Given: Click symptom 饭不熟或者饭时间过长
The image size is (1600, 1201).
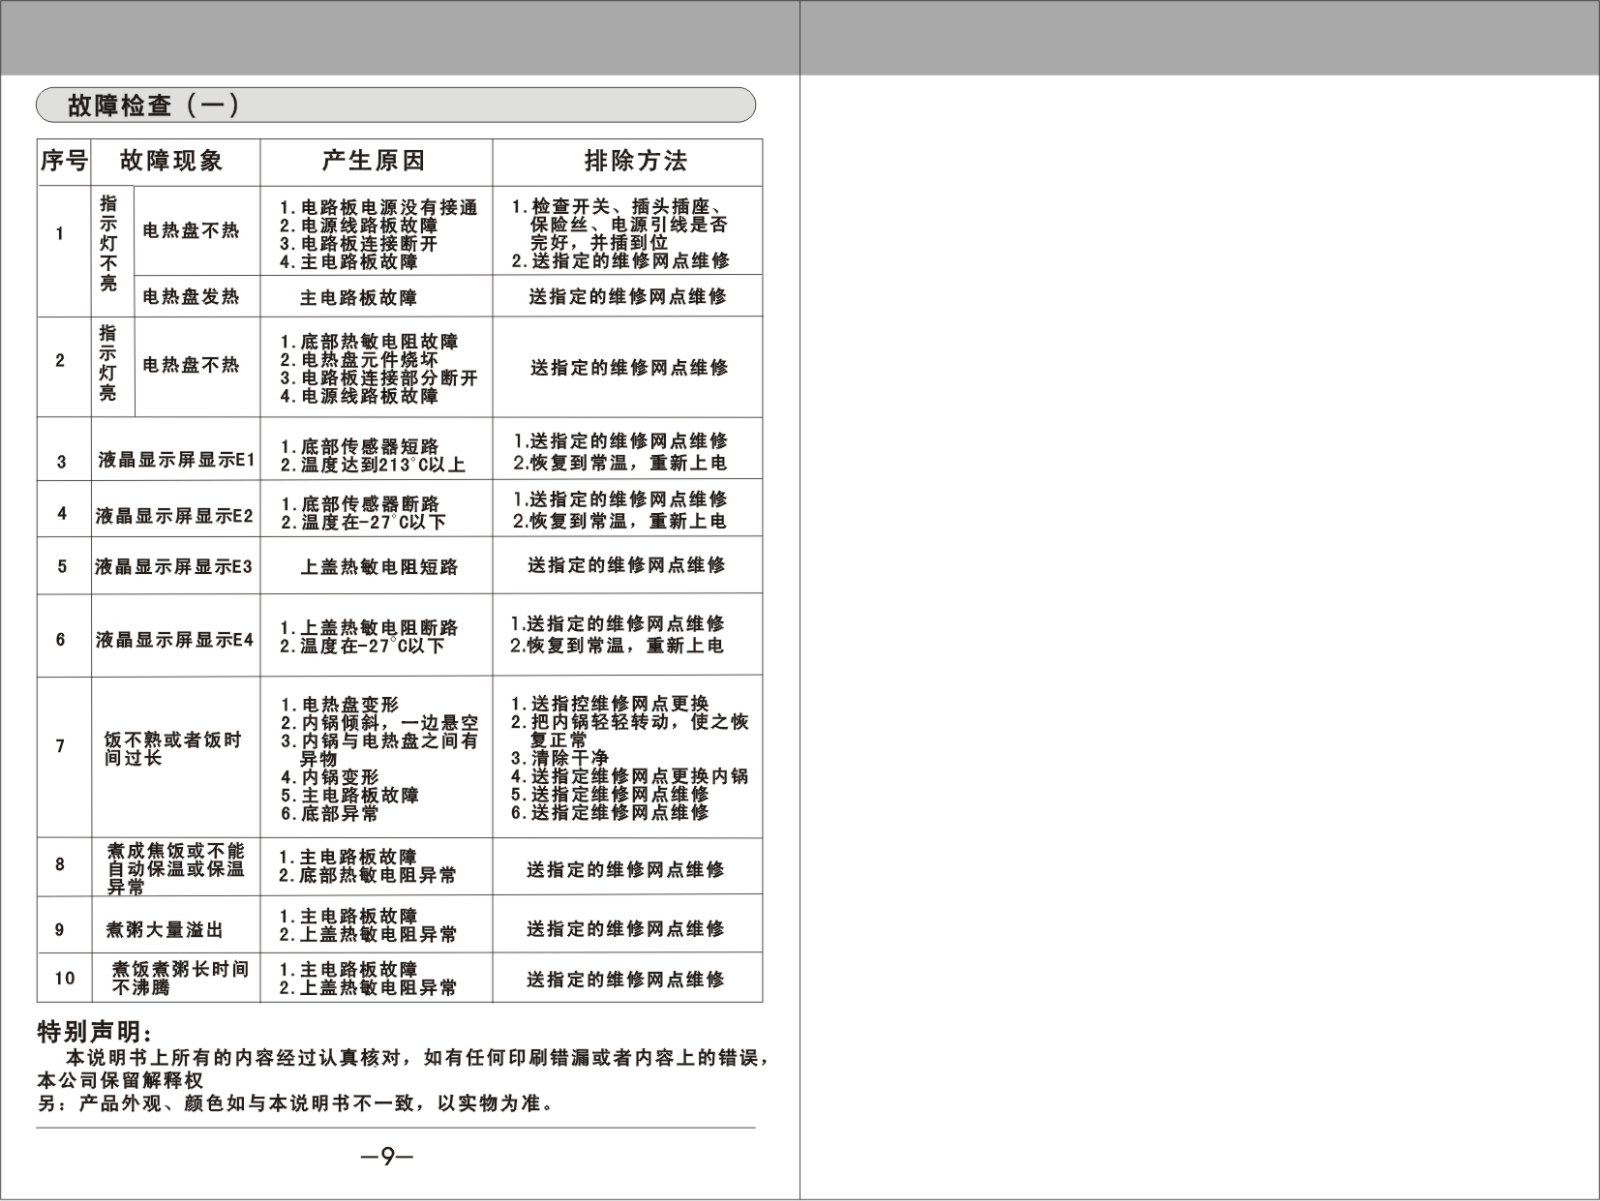Looking at the screenshot, I should (173, 749).
